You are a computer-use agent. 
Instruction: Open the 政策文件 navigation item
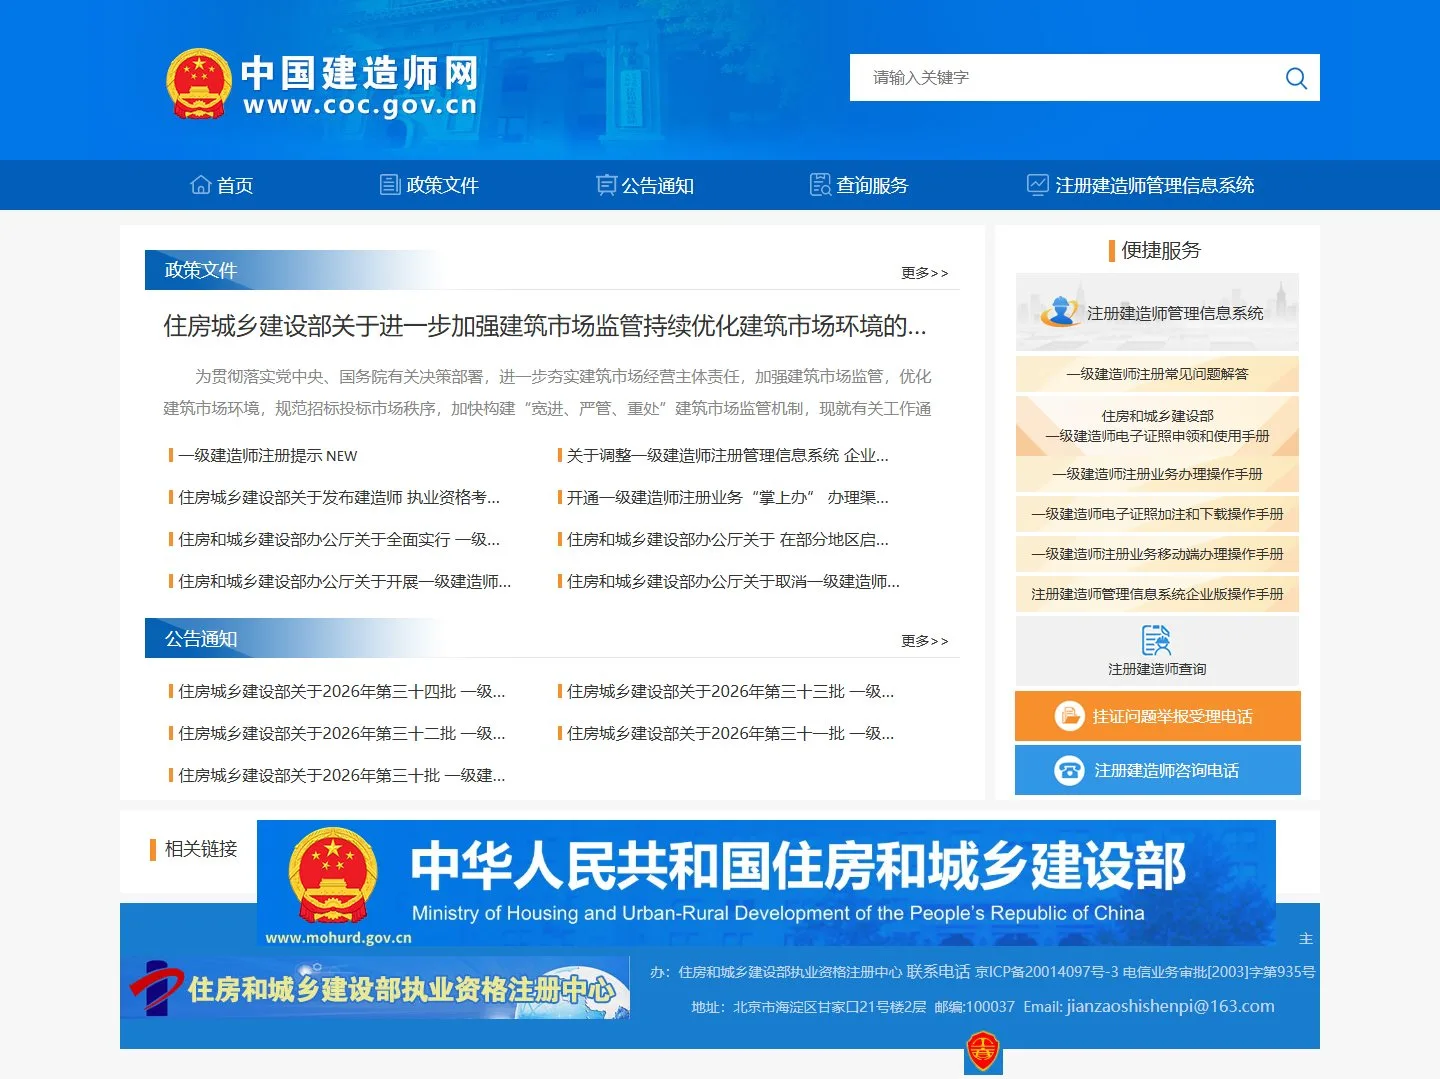tap(430, 185)
